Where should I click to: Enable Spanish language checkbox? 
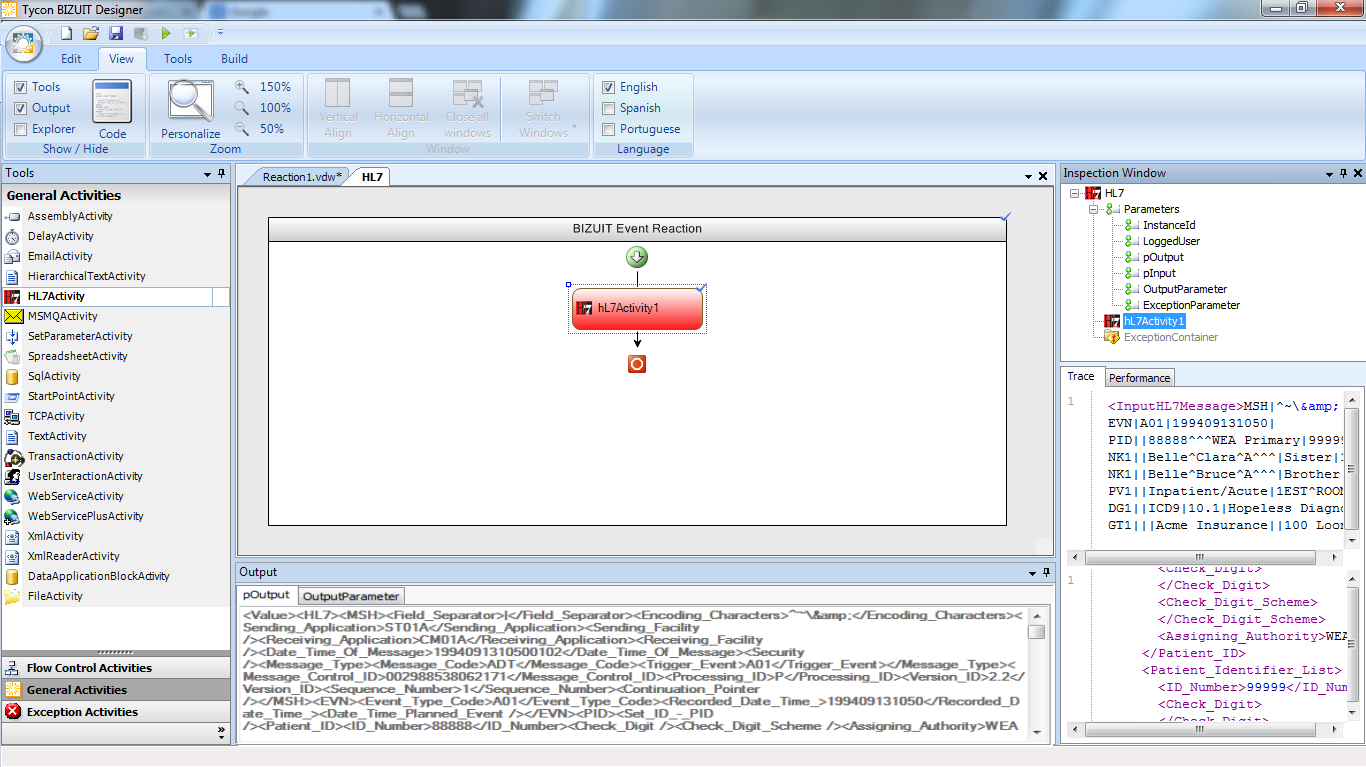pos(608,108)
